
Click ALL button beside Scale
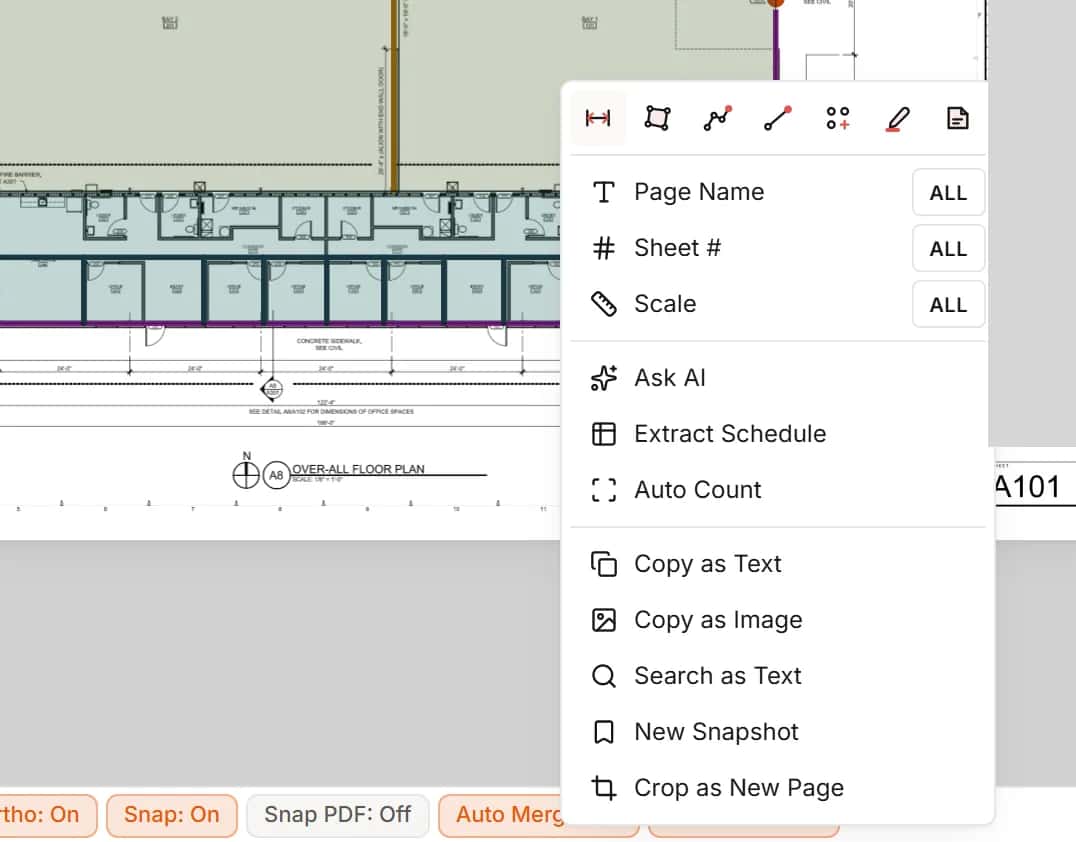[948, 305]
